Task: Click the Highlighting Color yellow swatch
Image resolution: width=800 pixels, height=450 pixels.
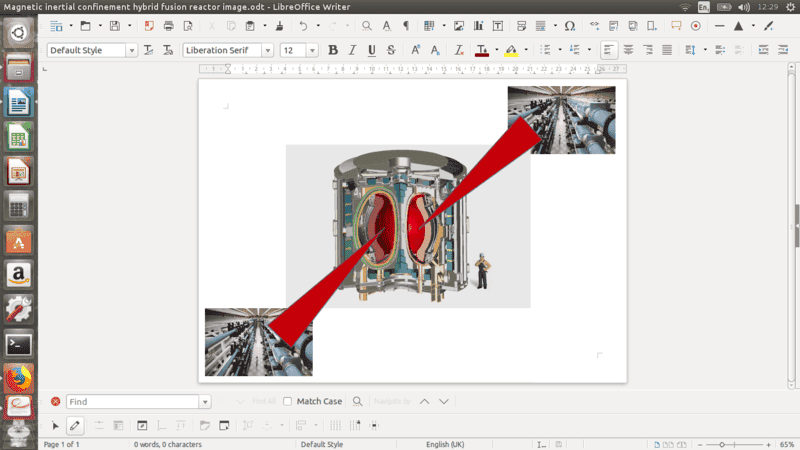Action: pyautogui.click(x=511, y=50)
